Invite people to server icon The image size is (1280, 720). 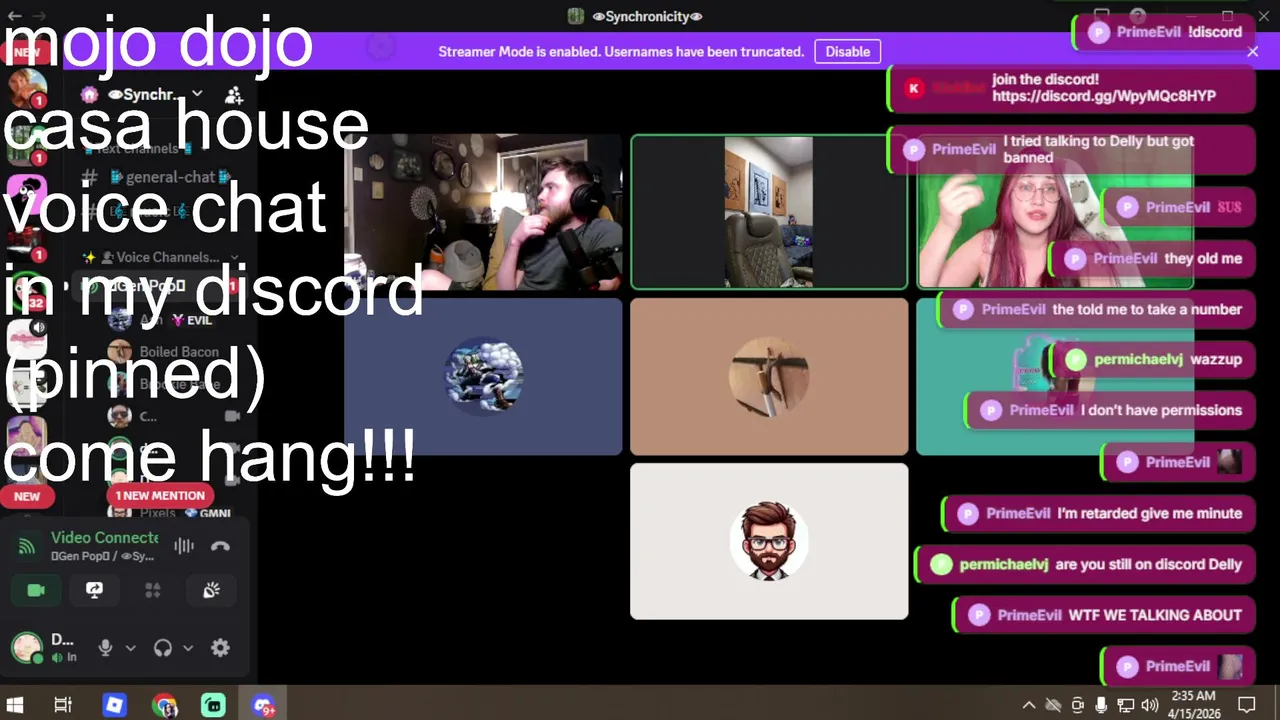pyautogui.click(x=234, y=95)
